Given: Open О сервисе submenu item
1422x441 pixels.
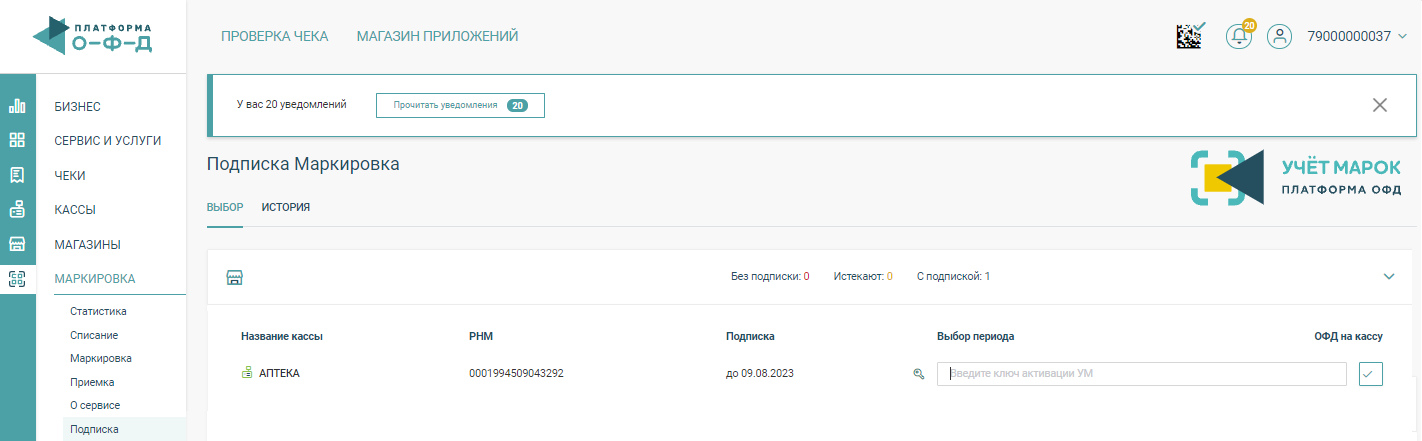Looking at the screenshot, I should click(95, 405).
